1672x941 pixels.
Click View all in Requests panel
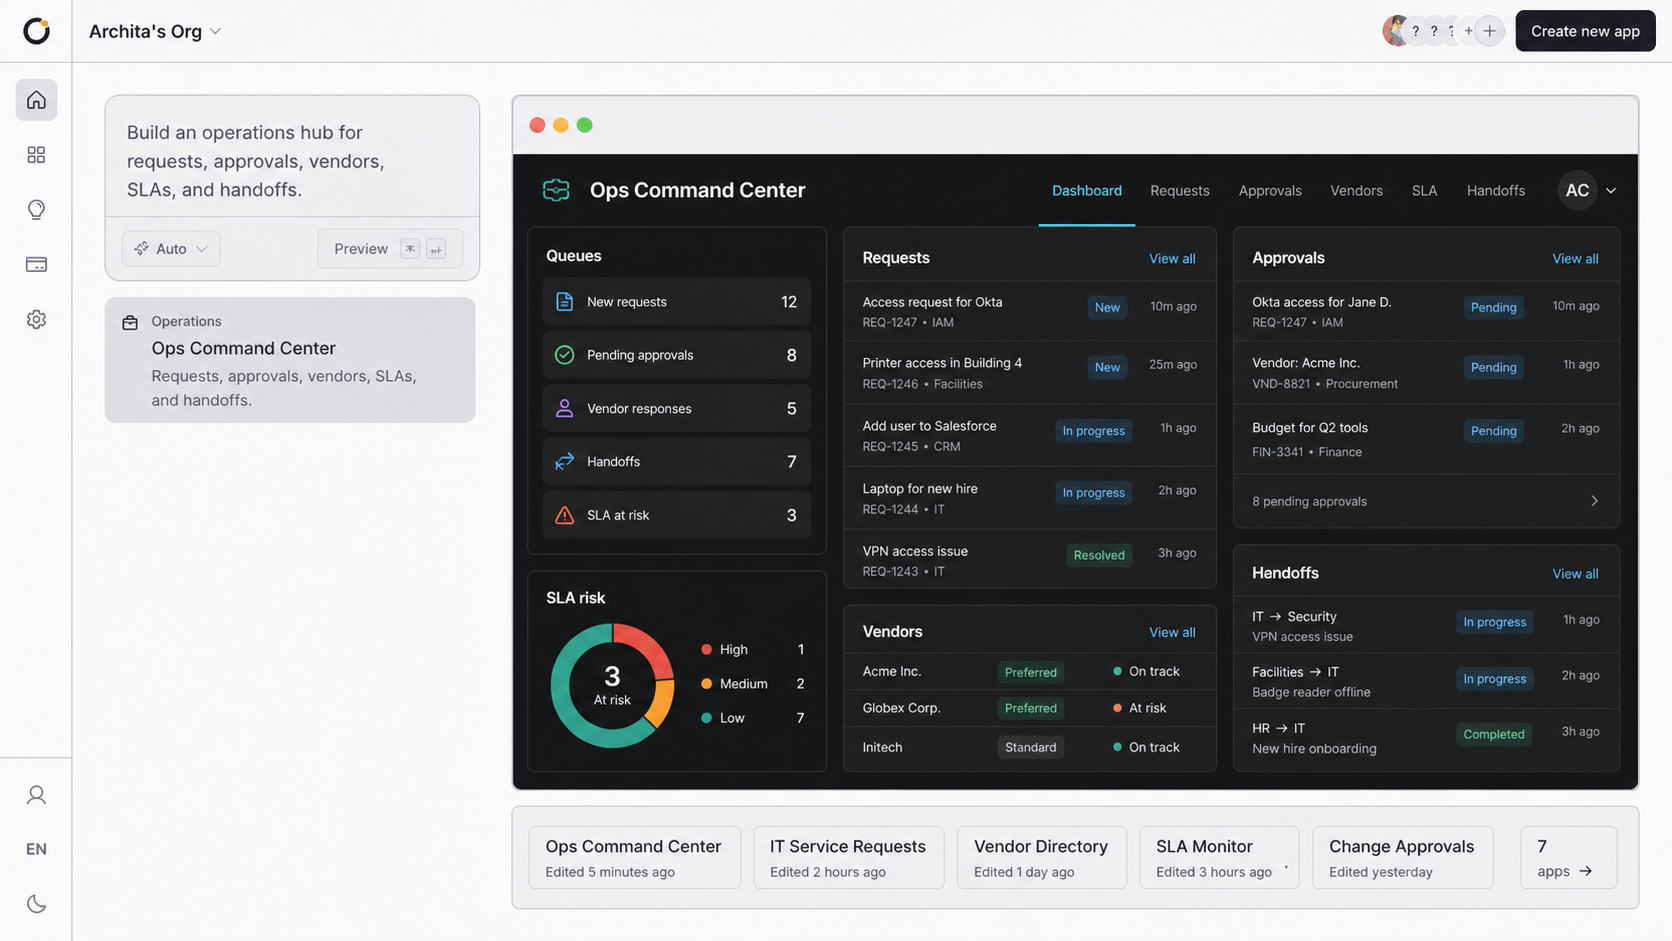[x=1172, y=258]
